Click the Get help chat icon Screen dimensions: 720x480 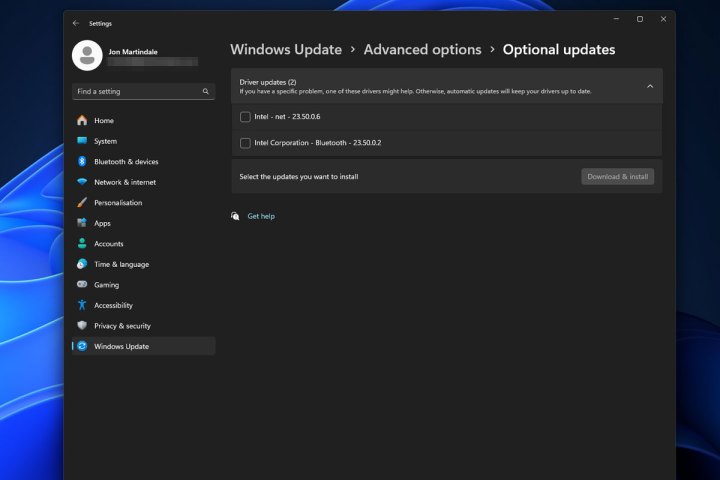pos(235,216)
